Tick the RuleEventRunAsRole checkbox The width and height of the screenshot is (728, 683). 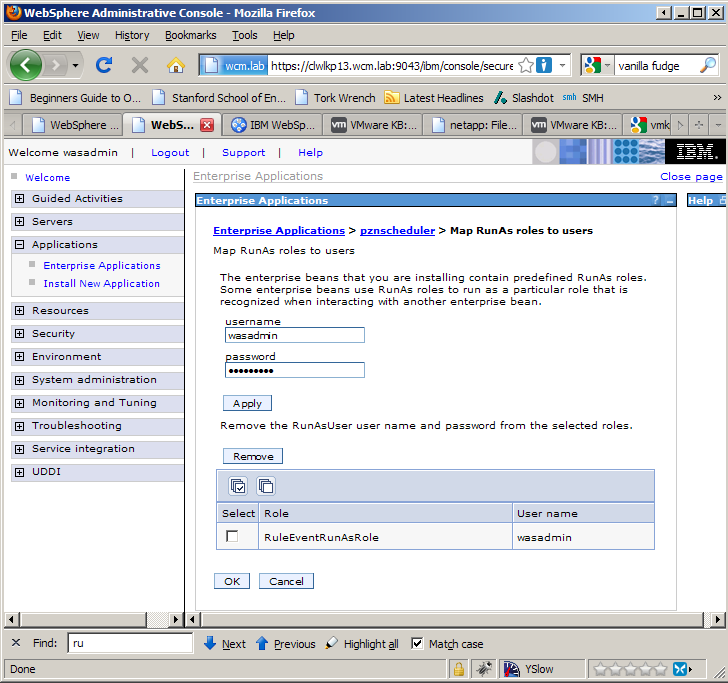pyautogui.click(x=232, y=536)
